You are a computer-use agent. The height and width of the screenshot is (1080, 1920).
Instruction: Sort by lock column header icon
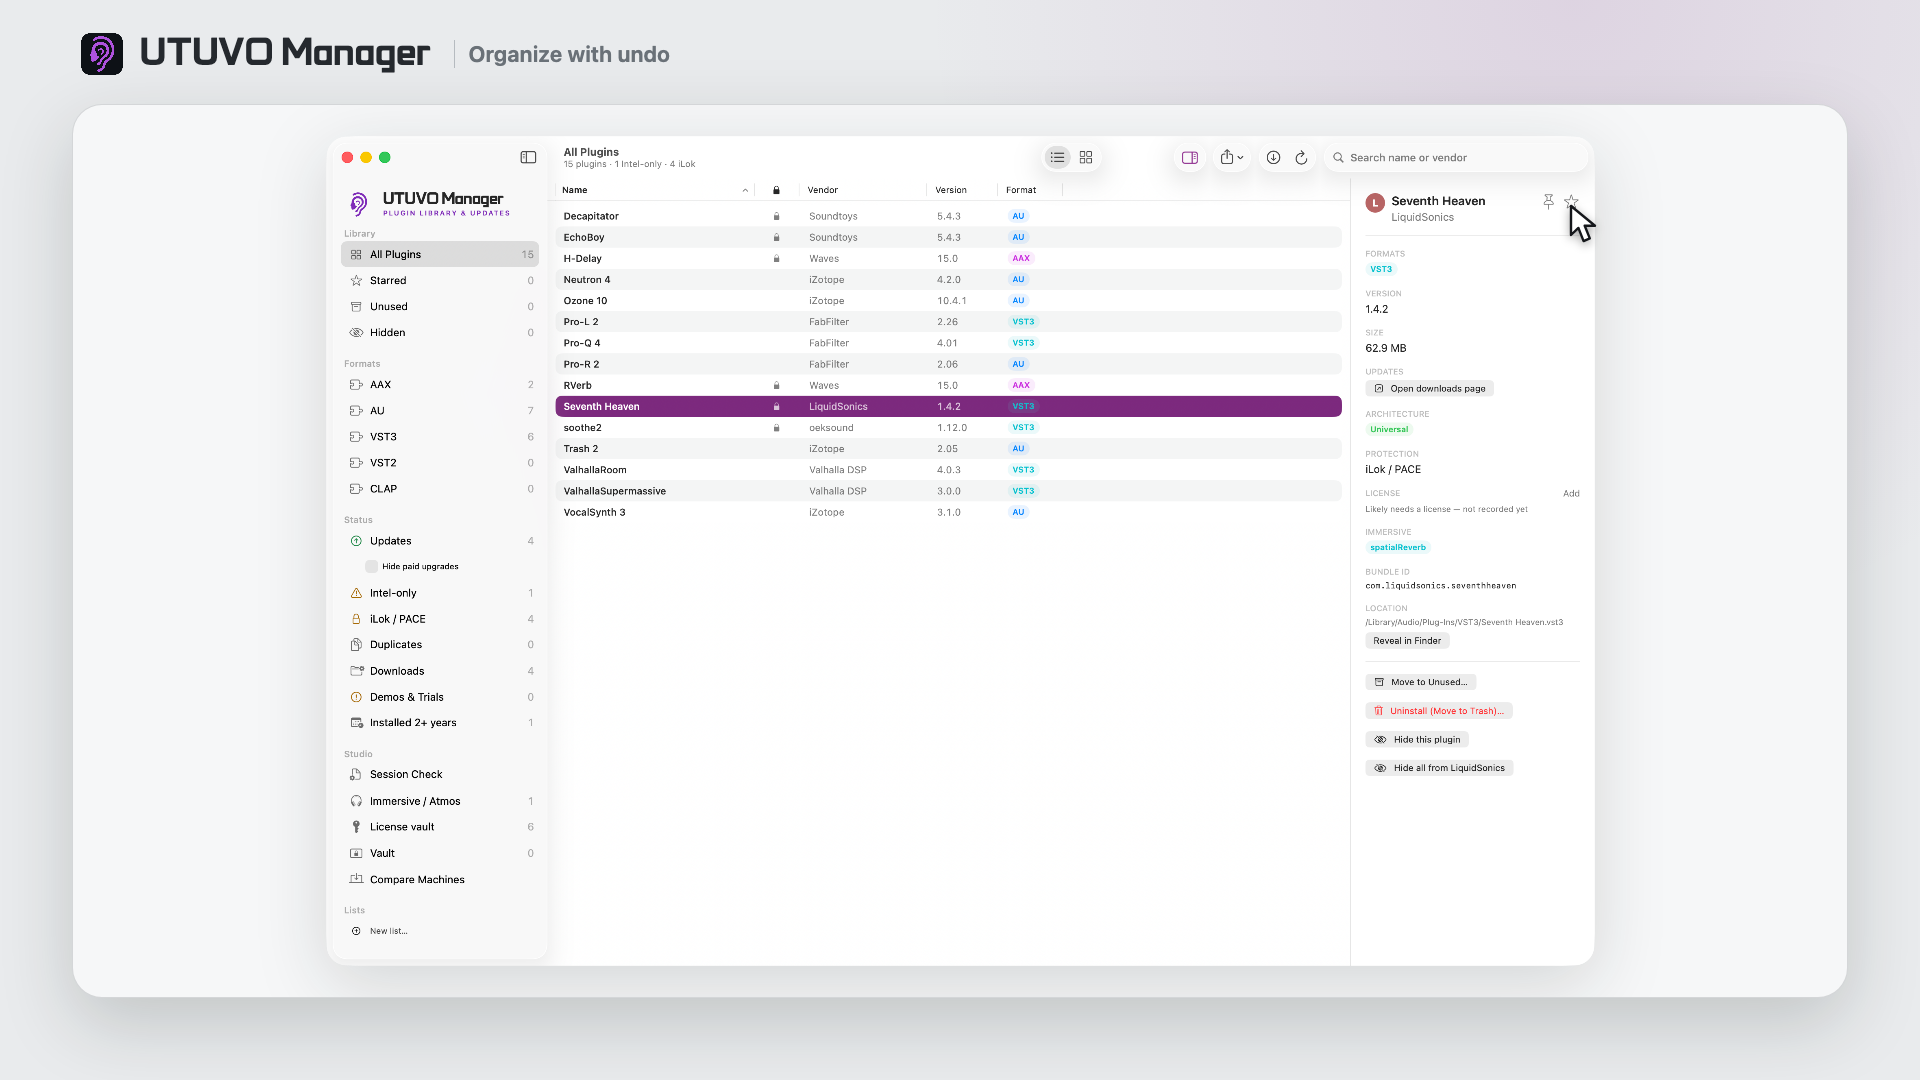776,190
